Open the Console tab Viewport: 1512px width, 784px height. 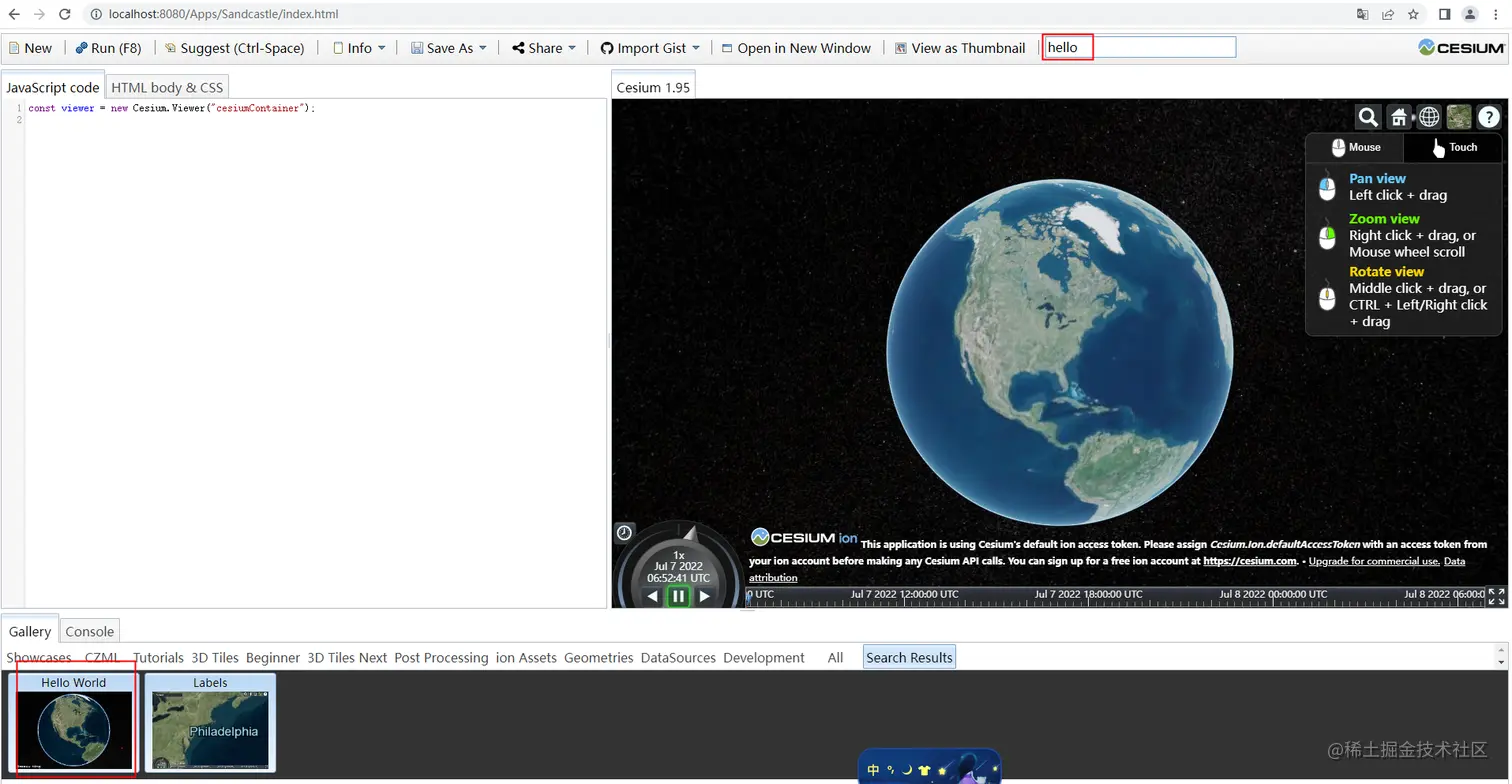90,631
